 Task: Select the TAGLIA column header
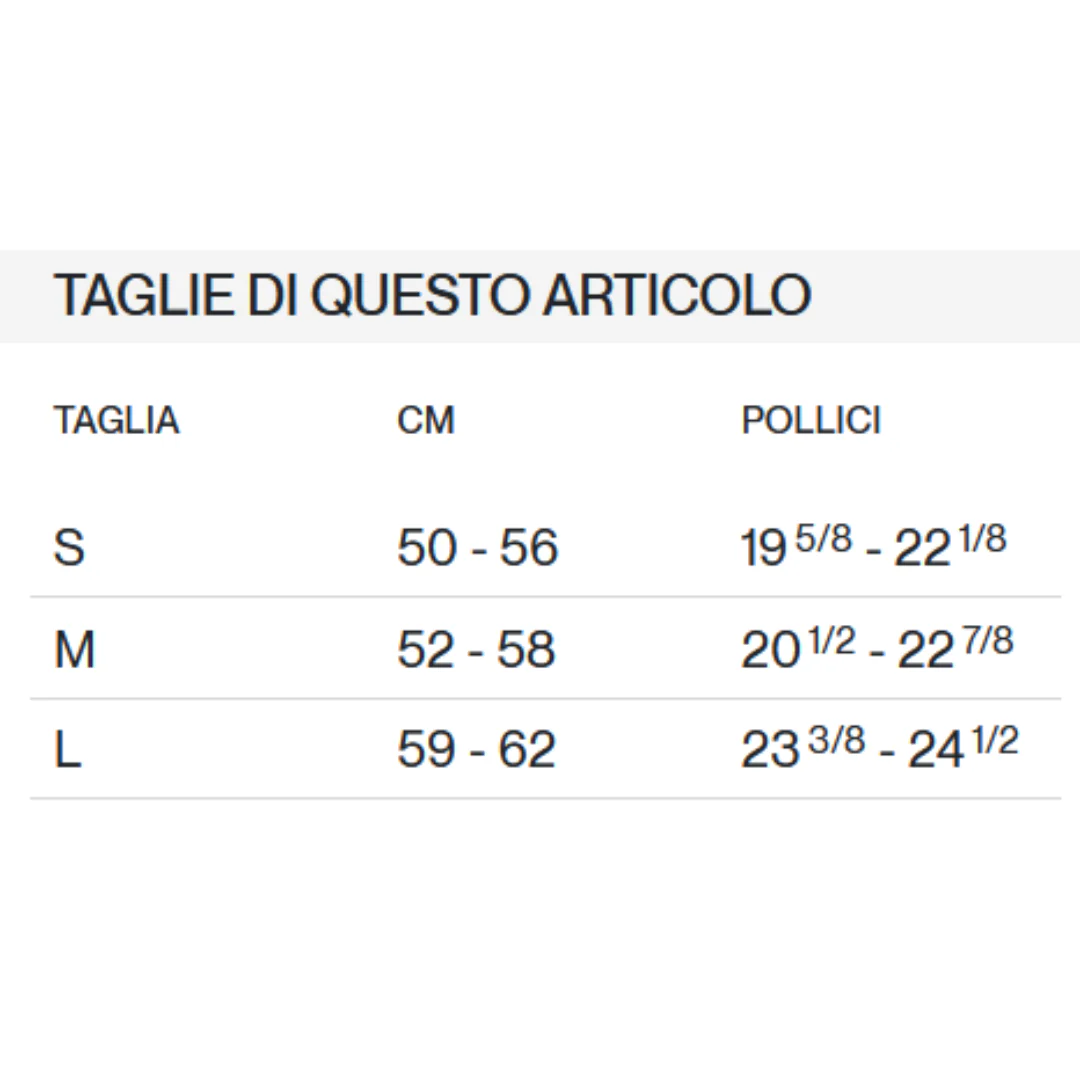point(116,420)
